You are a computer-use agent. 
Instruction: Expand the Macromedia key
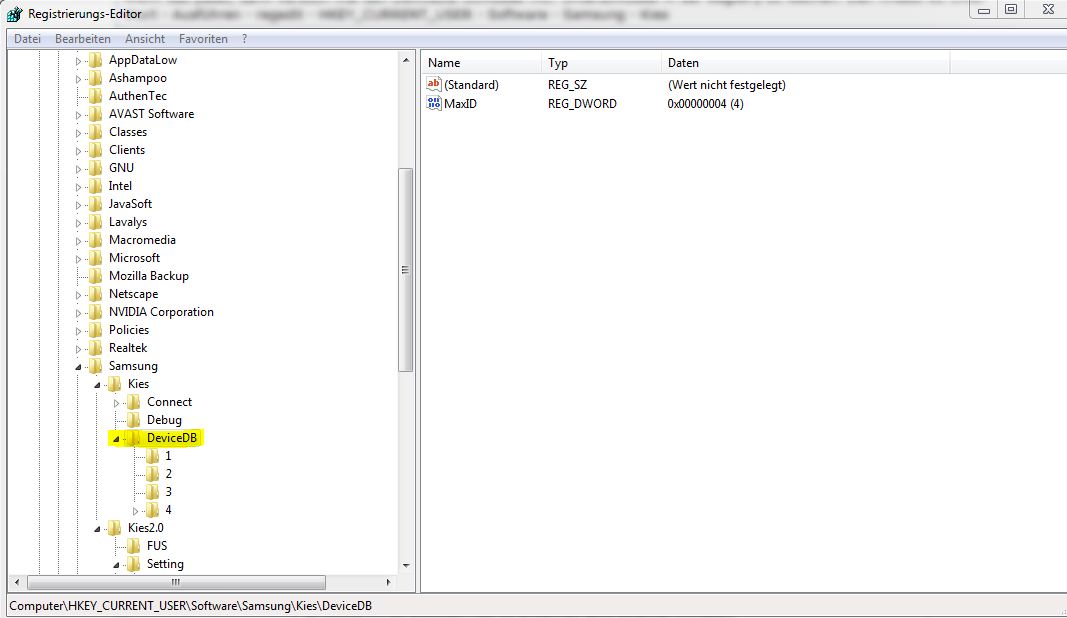pos(78,241)
